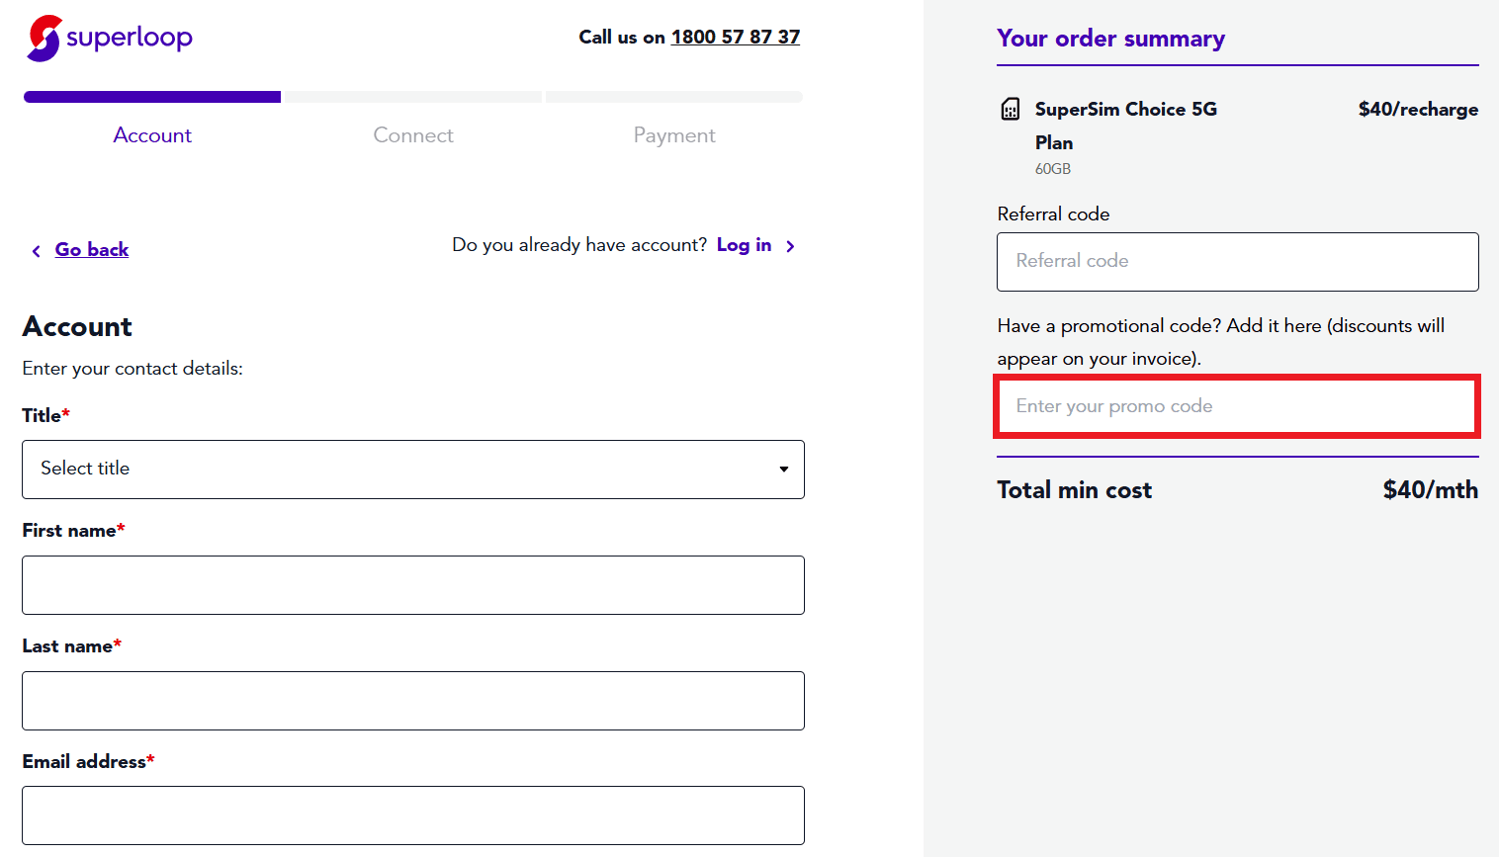Click the Superloop logo icon

click(44, 38)
